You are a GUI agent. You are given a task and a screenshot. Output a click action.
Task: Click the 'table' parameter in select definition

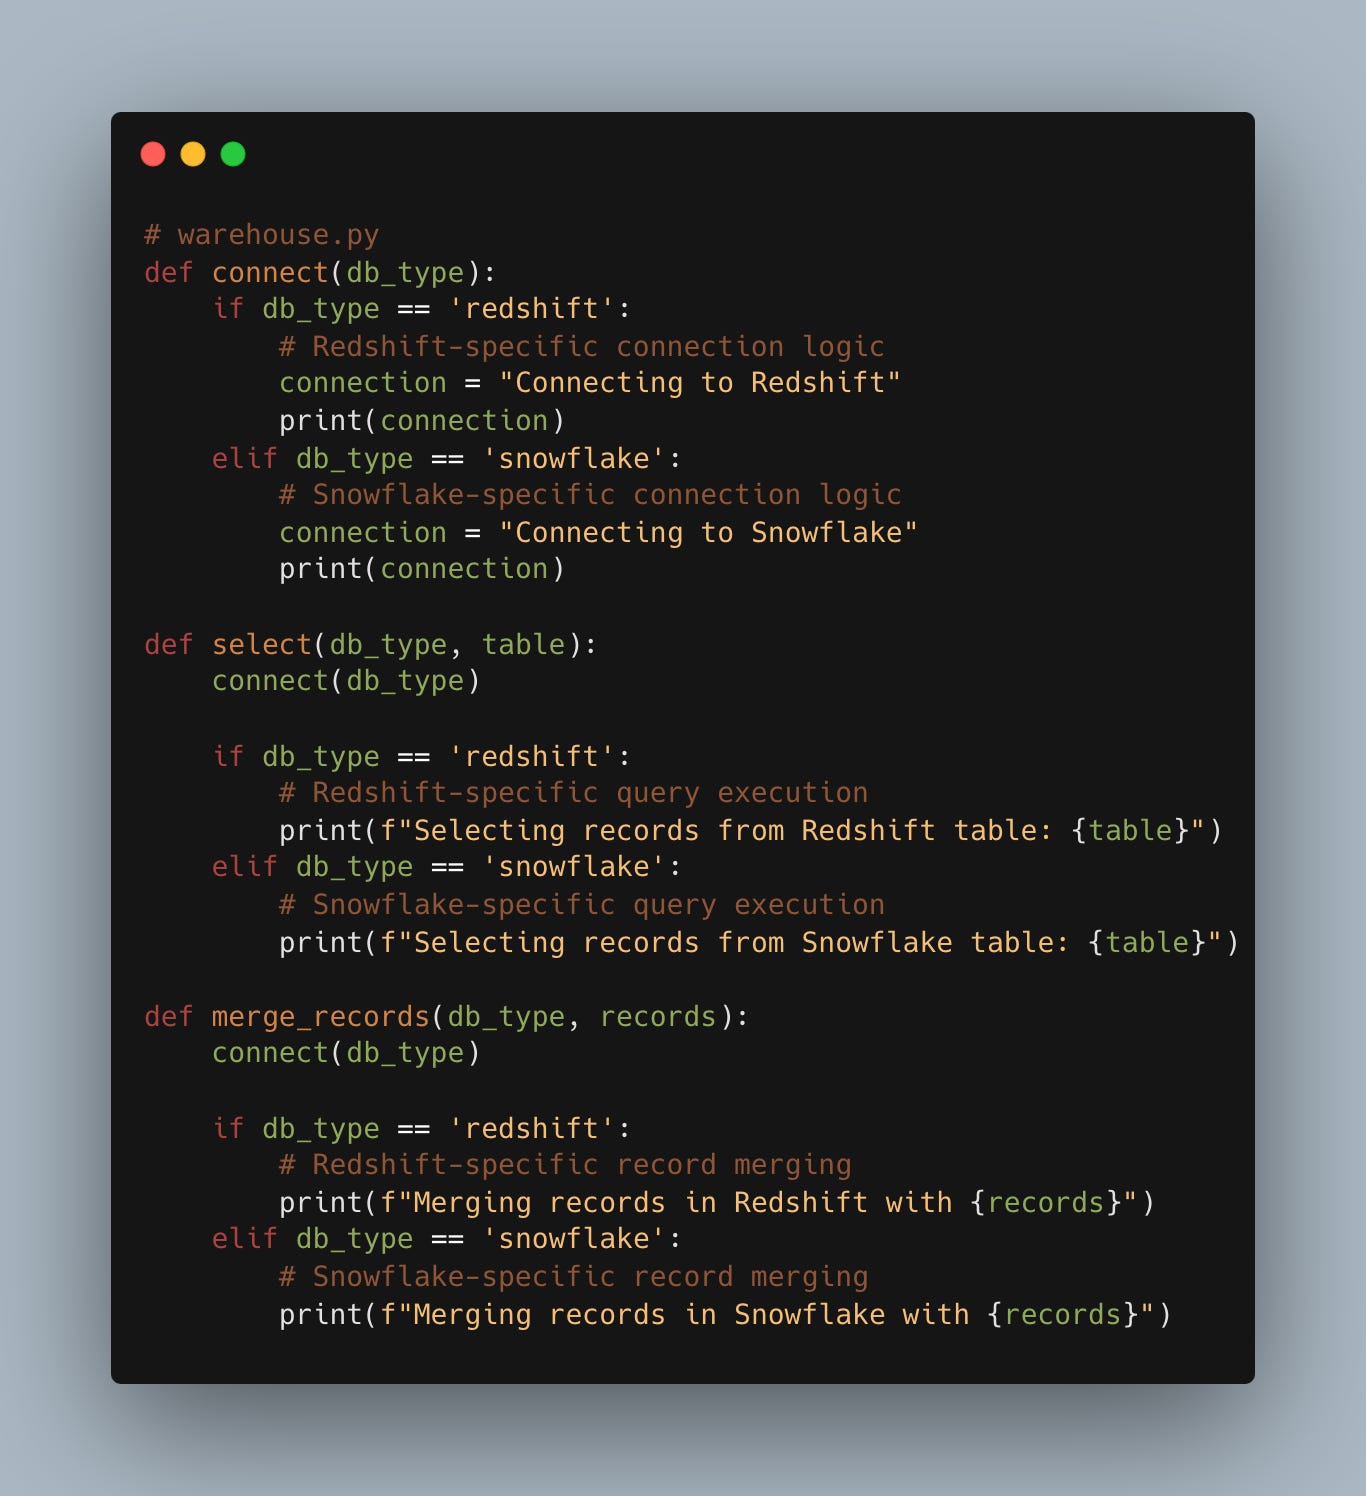524,644
